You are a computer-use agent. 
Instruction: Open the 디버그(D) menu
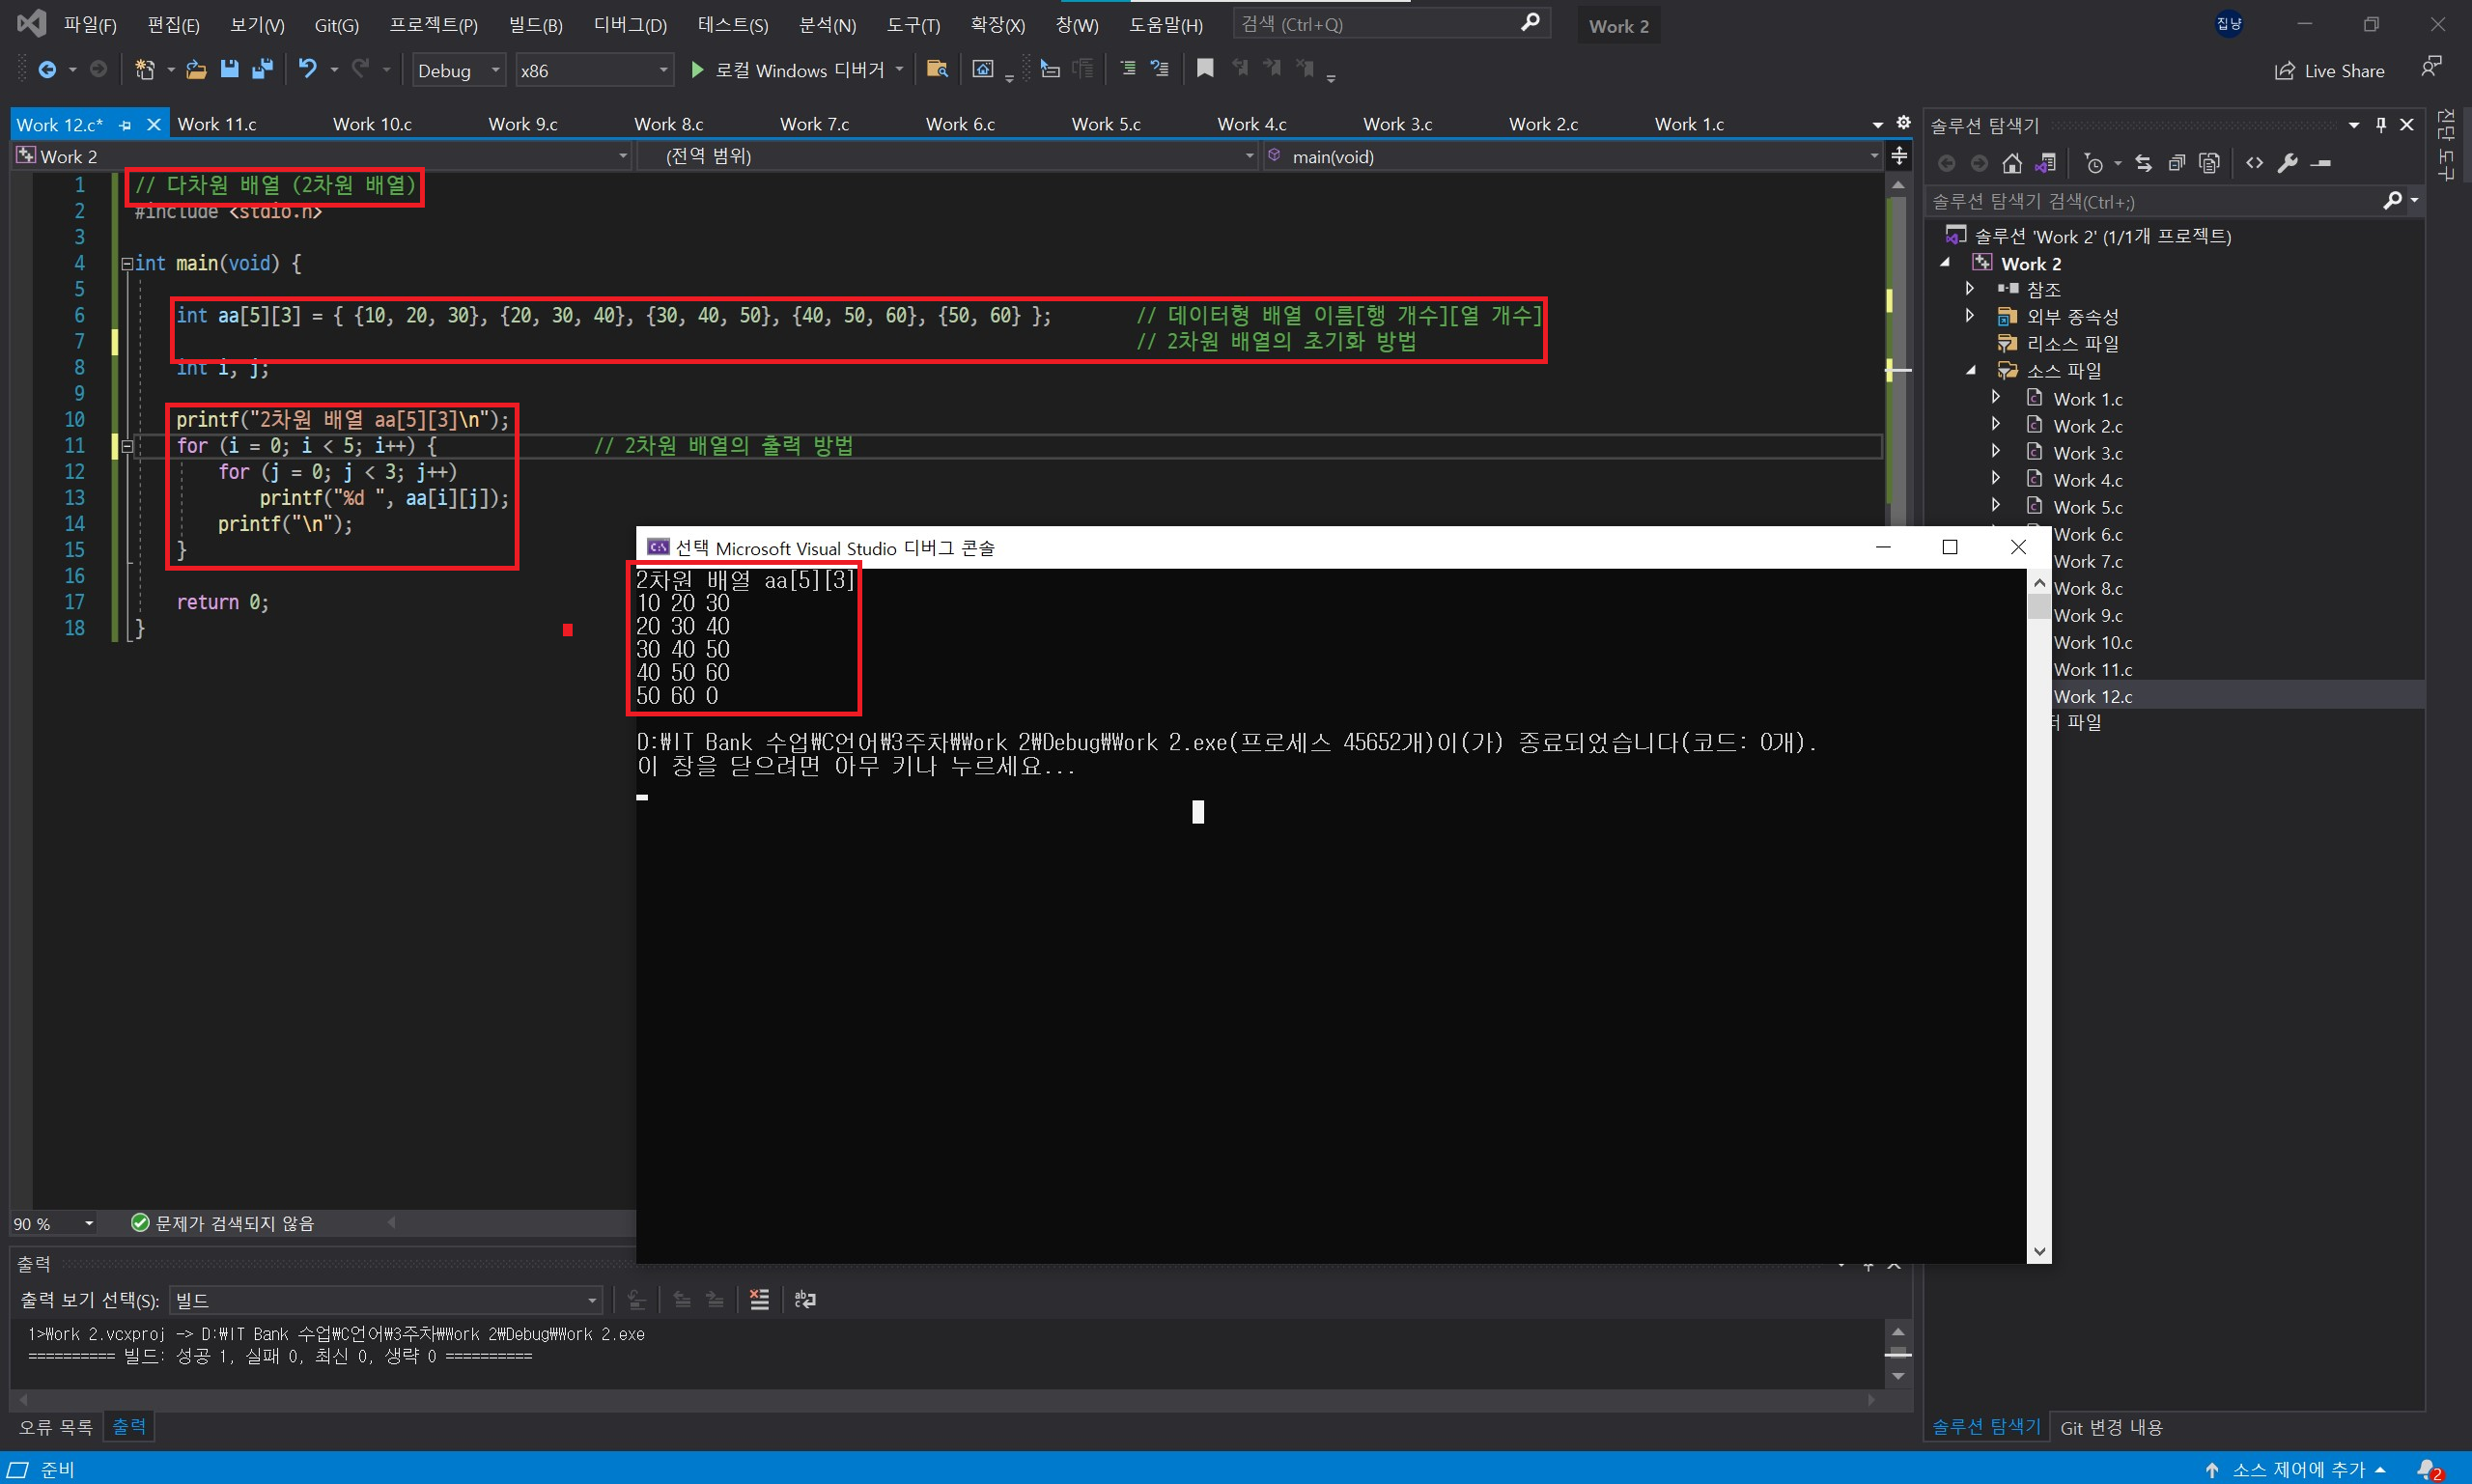(x=630, y=25)
